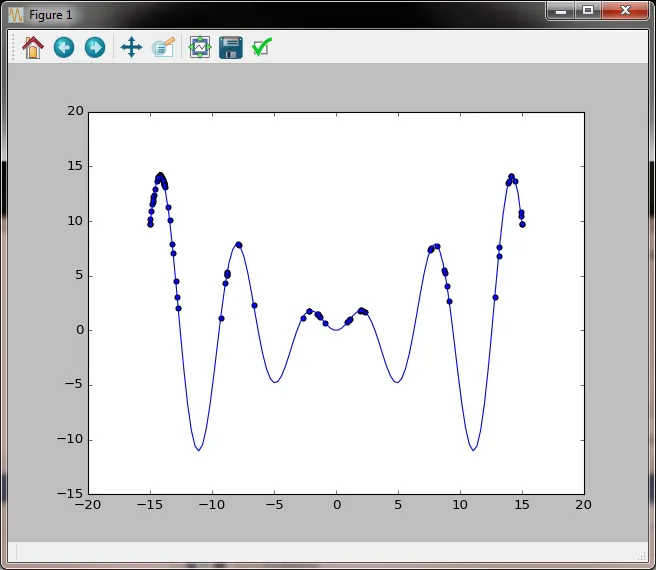656x570 pixels.
Task: Click the y-axis tick label 5
Action: 80,275
